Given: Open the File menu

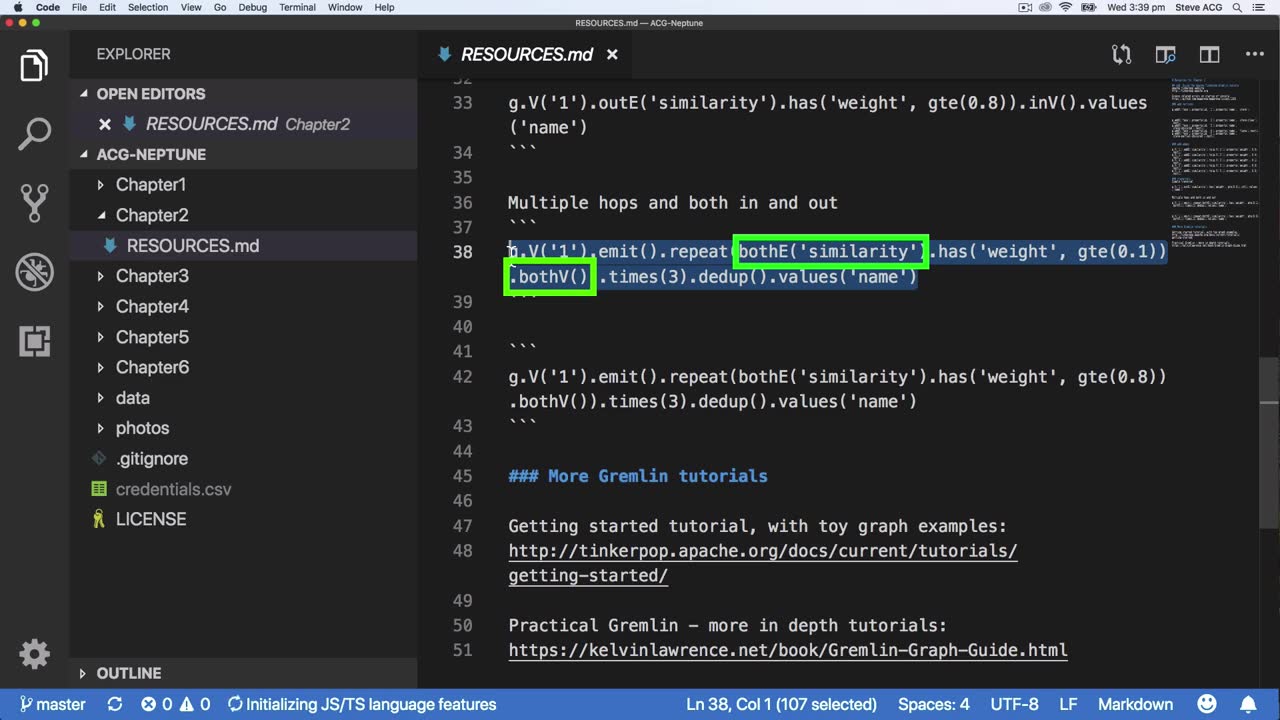Looking at the screenshot, I should [x=78, y=7].
